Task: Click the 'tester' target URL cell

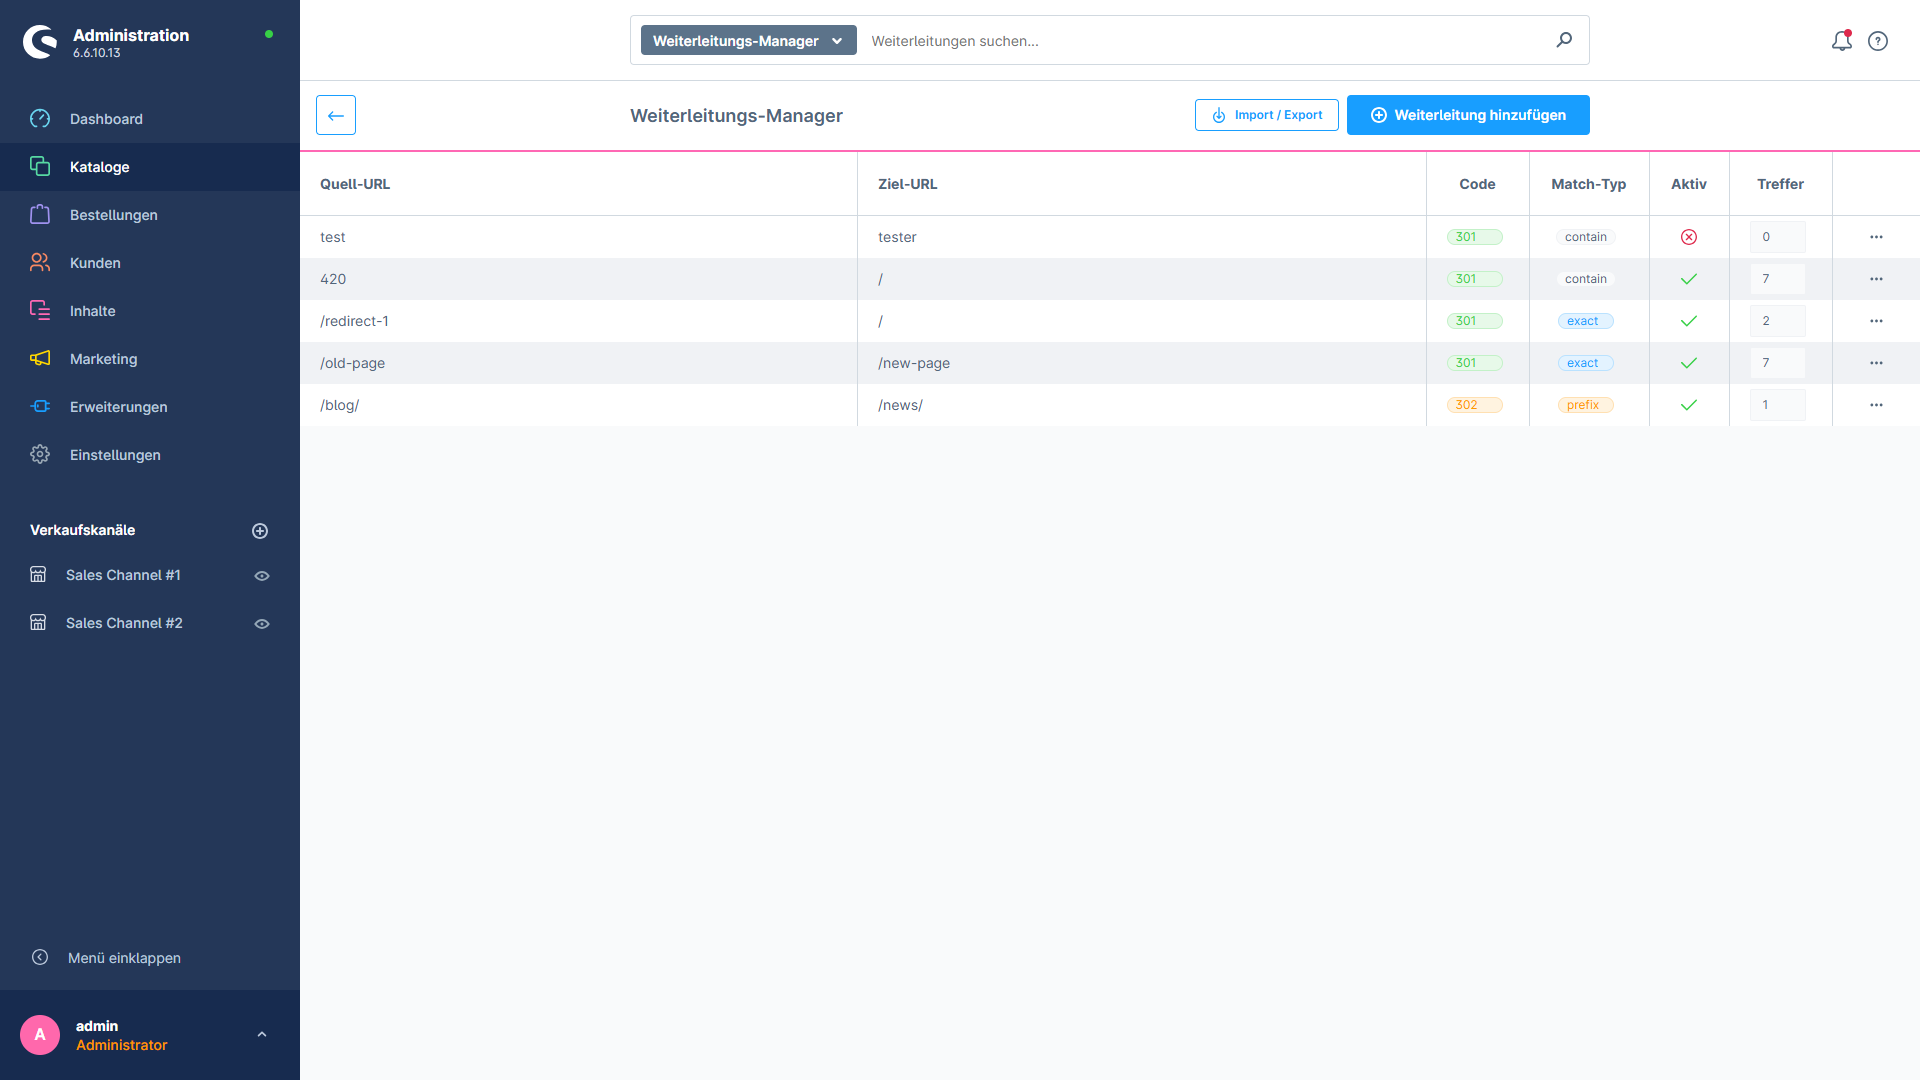Action: coord(1141,237)
